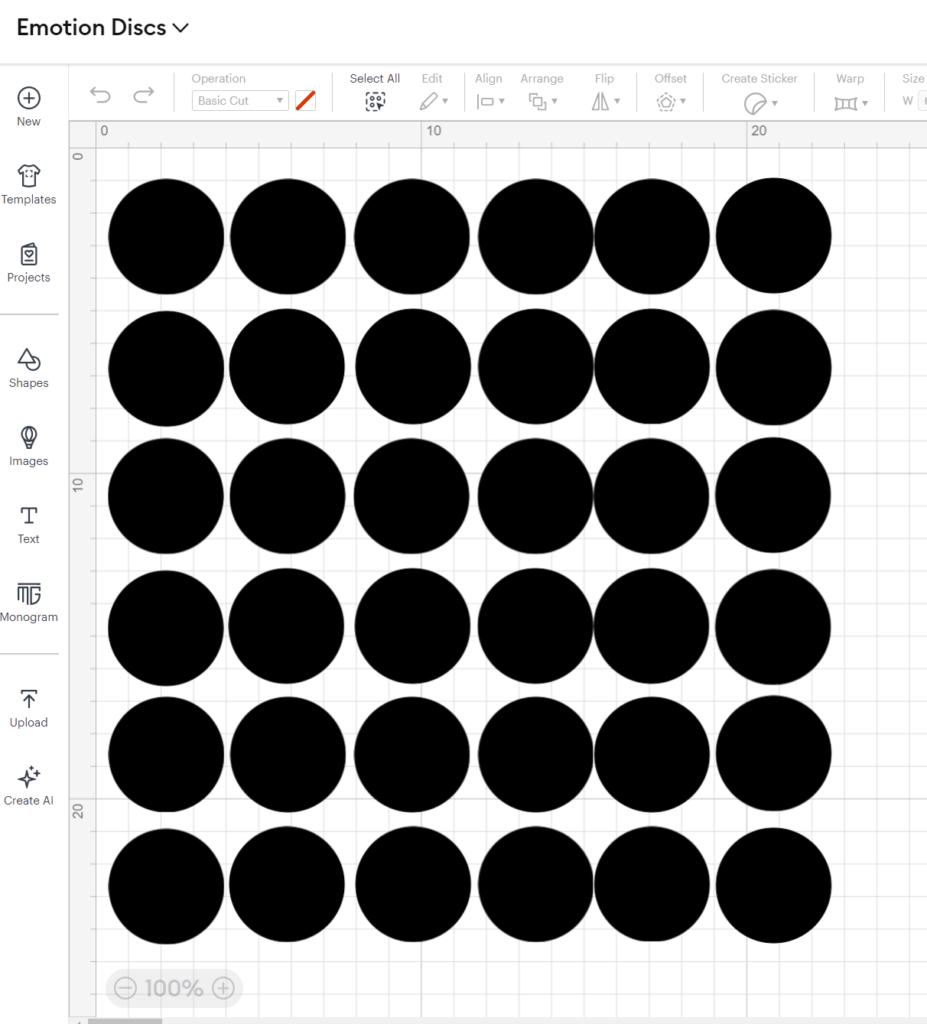Open the Shapes panel

[29, 360]
